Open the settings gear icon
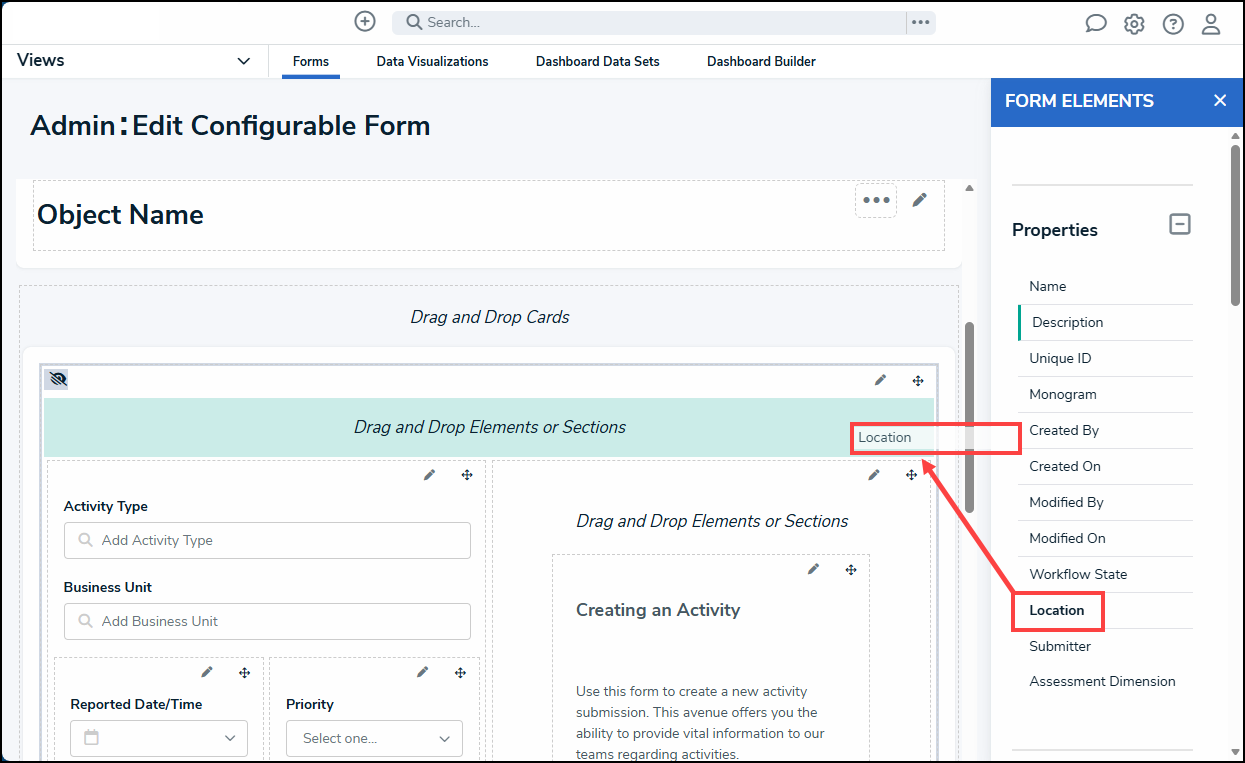The width and height of the screenshot is (1245, 763). (1134, 24)
